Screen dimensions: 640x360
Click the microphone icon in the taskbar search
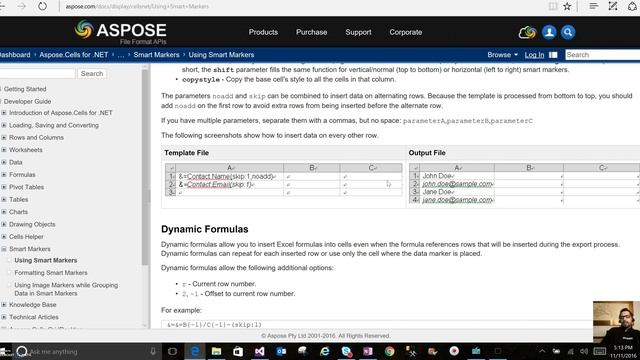153,351
